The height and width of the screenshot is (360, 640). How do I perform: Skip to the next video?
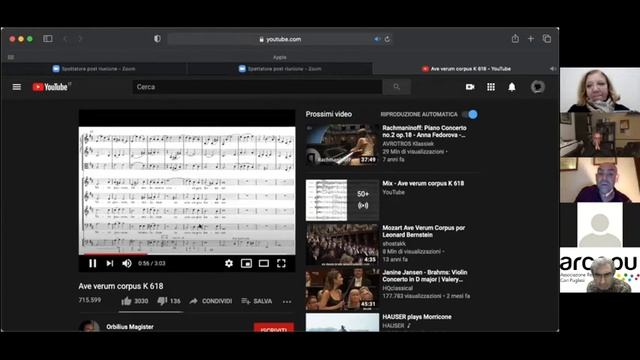pos(110,264)
